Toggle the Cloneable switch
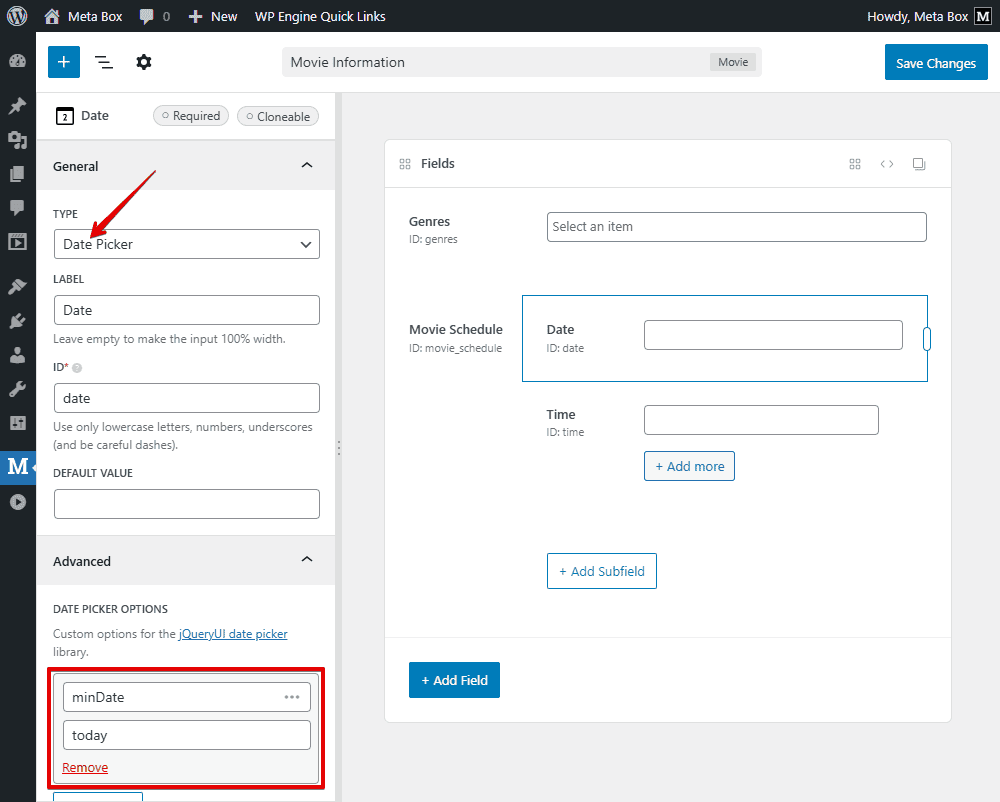1000x802 pixels. click(x=278, y=116)
